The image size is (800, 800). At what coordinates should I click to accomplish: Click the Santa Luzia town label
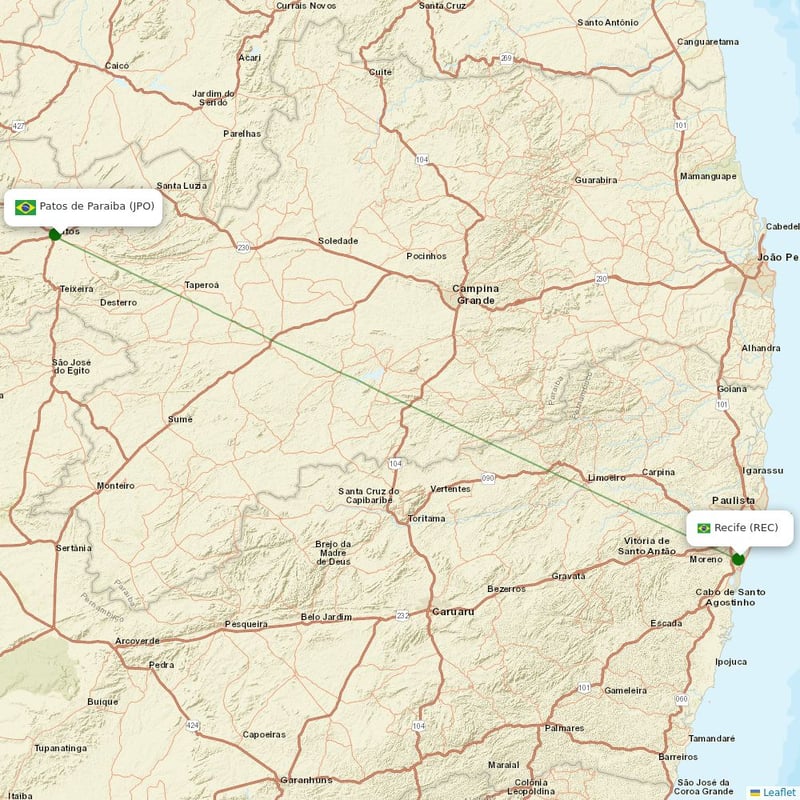(x=182, y=186)
